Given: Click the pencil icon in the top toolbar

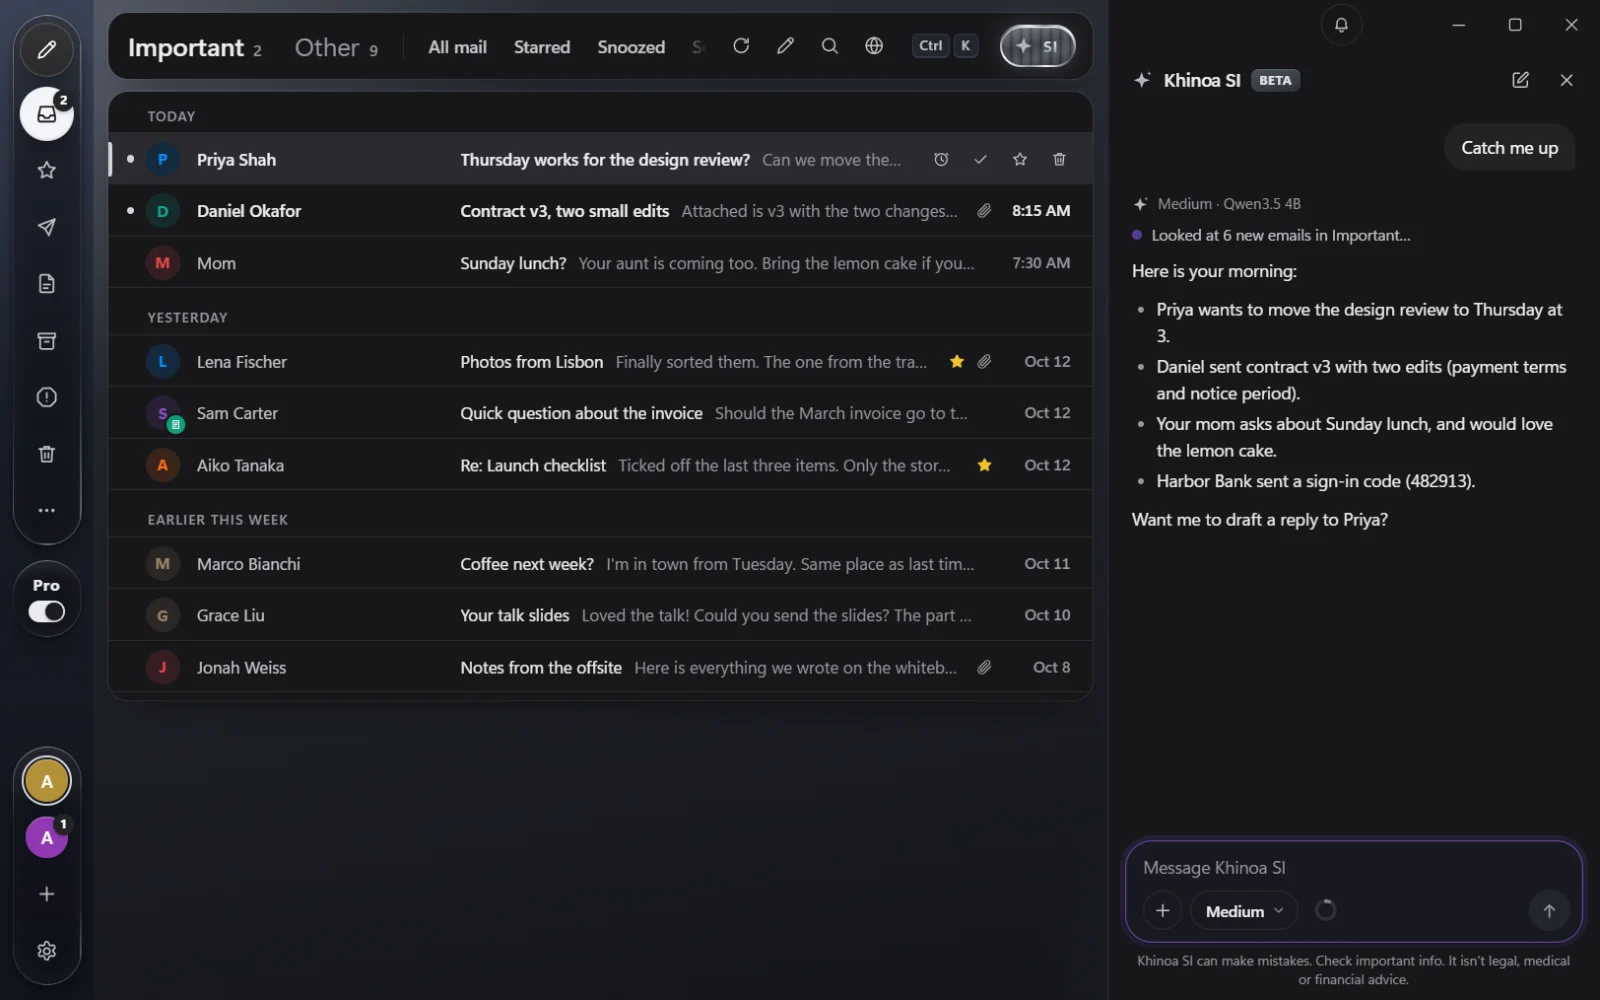Looking at the screenshot, I should click(786, 46).
